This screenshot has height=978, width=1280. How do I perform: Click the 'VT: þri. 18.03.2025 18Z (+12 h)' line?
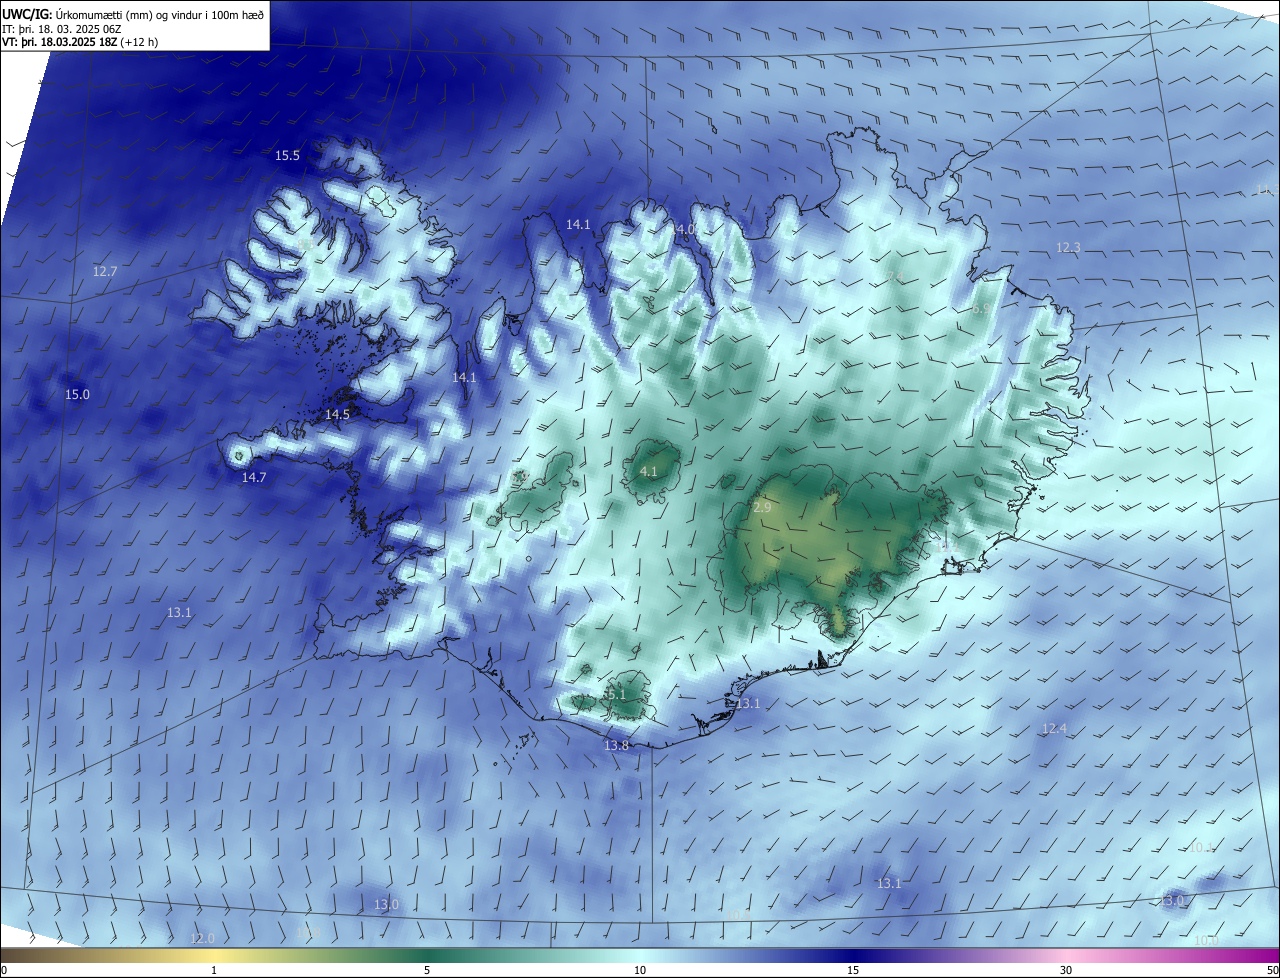pos(80,42)
